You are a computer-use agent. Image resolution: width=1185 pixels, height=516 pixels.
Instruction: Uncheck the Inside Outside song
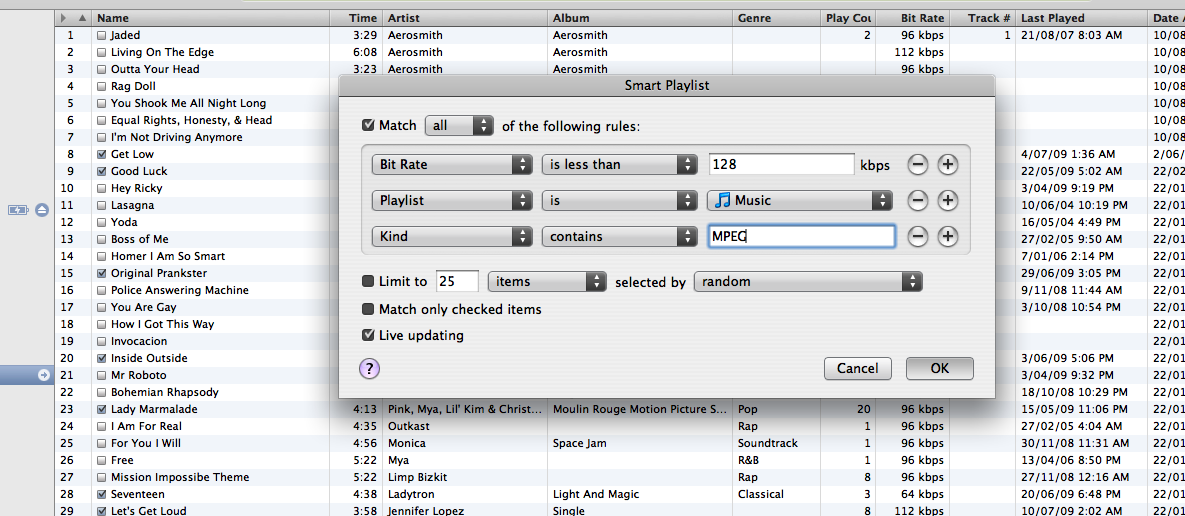[102, 358]
